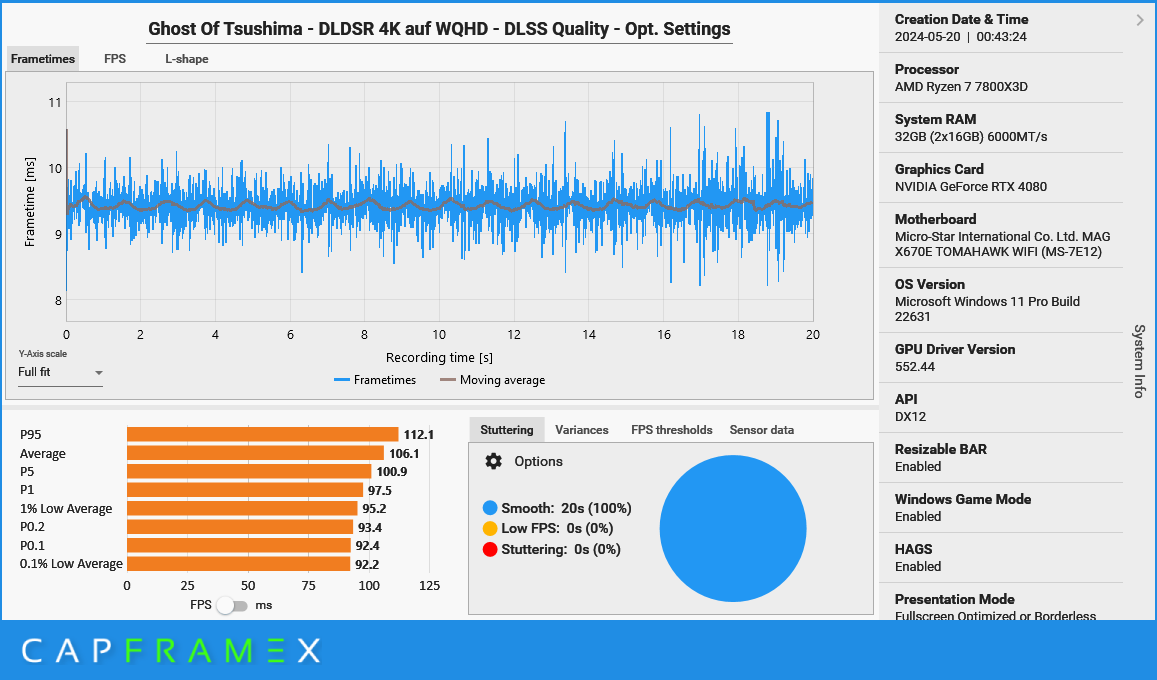This screenshot has width=1157, height=680.
Task: Click the Recording time [s] axis label
Action: (x=439, y=358)
